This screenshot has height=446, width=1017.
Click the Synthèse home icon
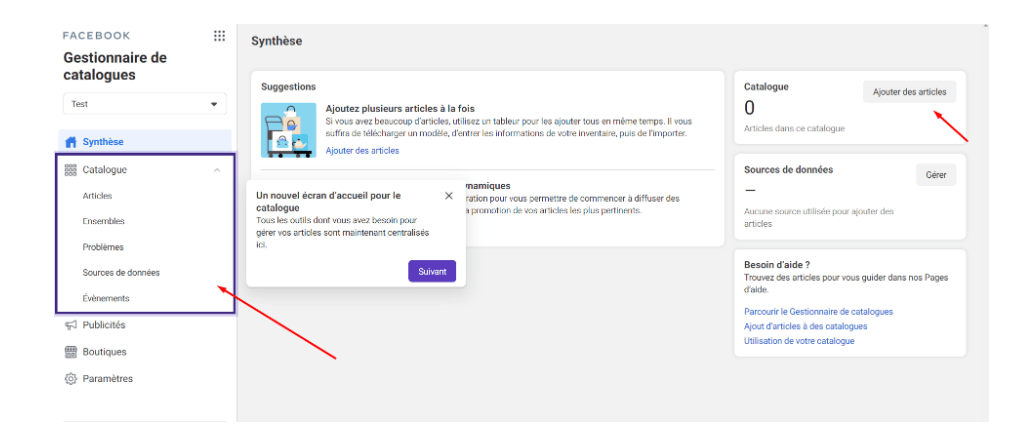(x=70, y=141)
